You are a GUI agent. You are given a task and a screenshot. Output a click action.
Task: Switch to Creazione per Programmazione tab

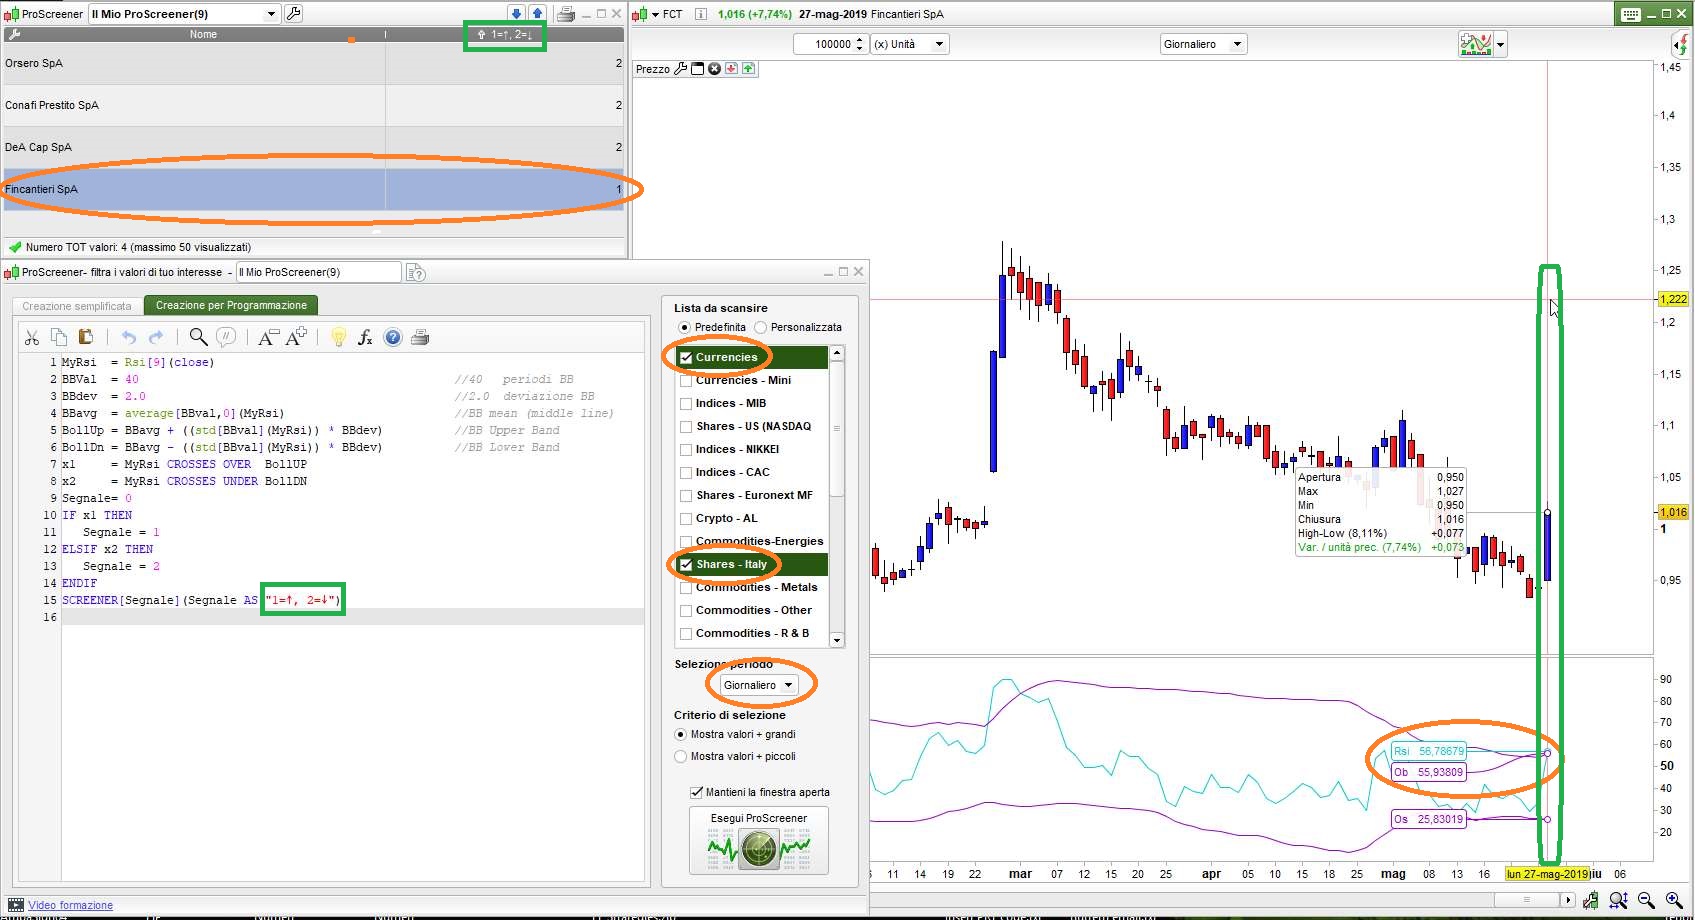tap(231, 305)
